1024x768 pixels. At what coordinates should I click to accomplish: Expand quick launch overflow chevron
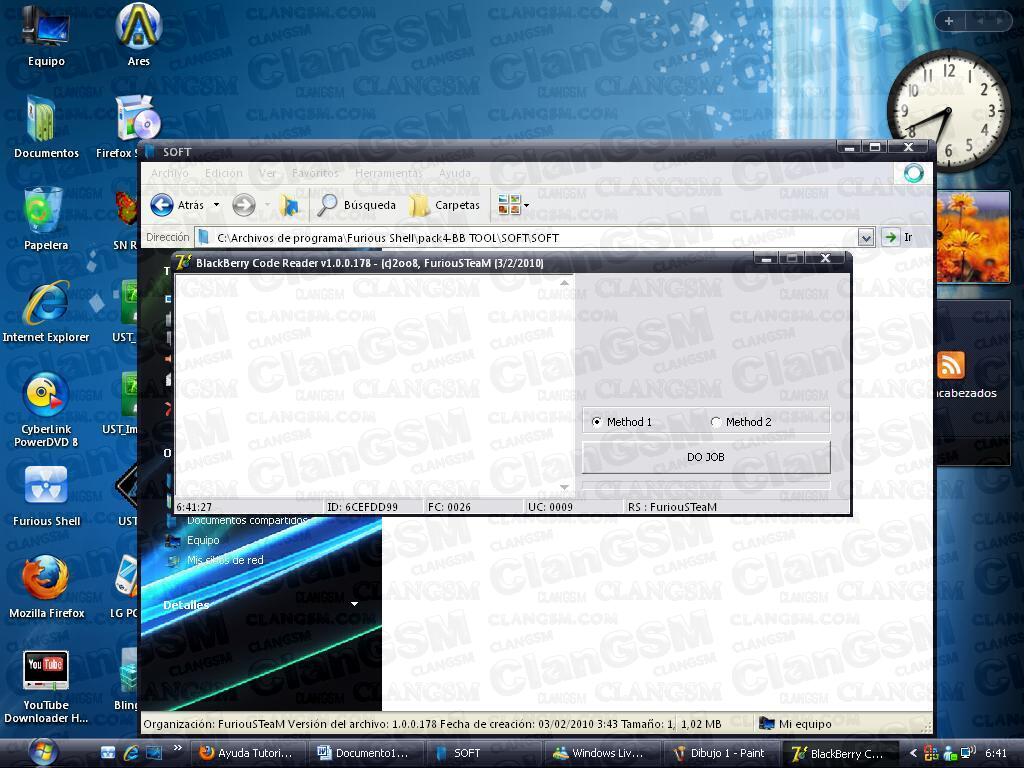177,748
